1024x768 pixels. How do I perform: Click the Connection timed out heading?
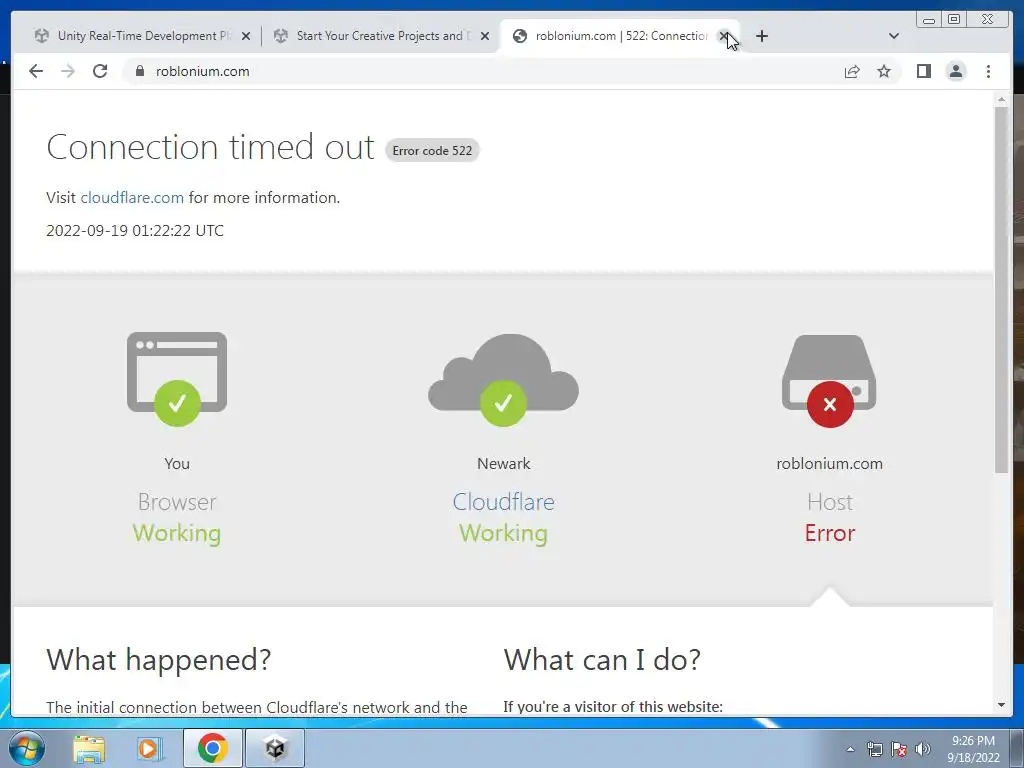click(x=210, y=147)
